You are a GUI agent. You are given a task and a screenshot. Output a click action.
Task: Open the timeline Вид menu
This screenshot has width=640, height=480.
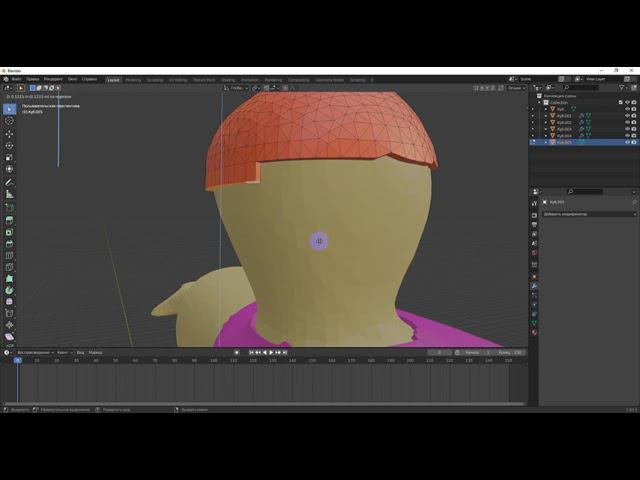click(80, 352)
